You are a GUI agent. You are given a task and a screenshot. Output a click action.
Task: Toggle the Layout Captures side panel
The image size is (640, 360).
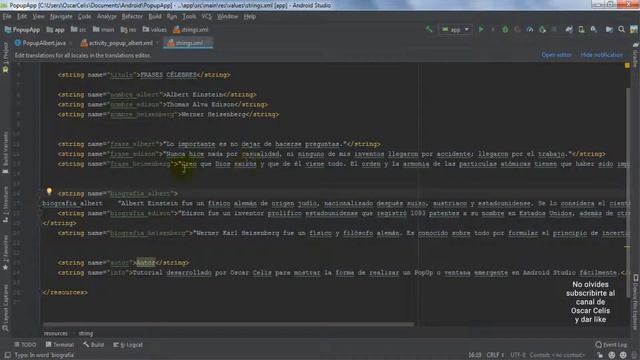5,308
